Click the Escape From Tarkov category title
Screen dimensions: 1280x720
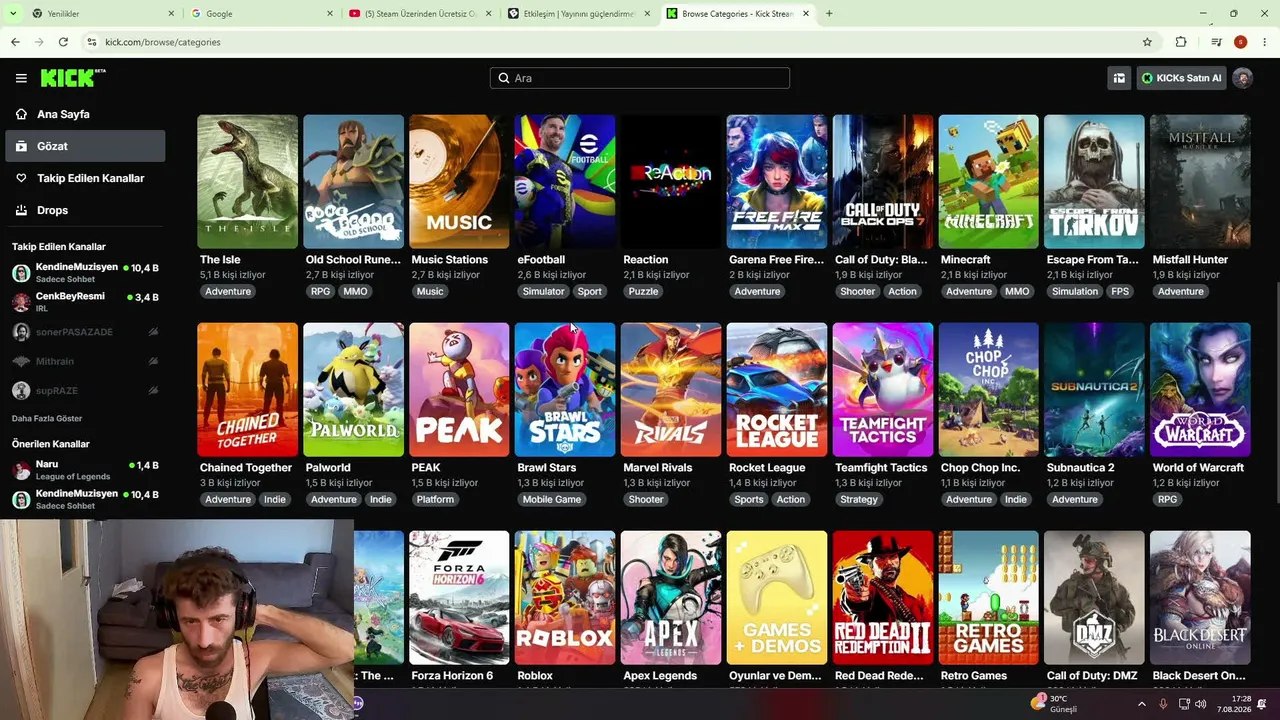point(1092,260)
